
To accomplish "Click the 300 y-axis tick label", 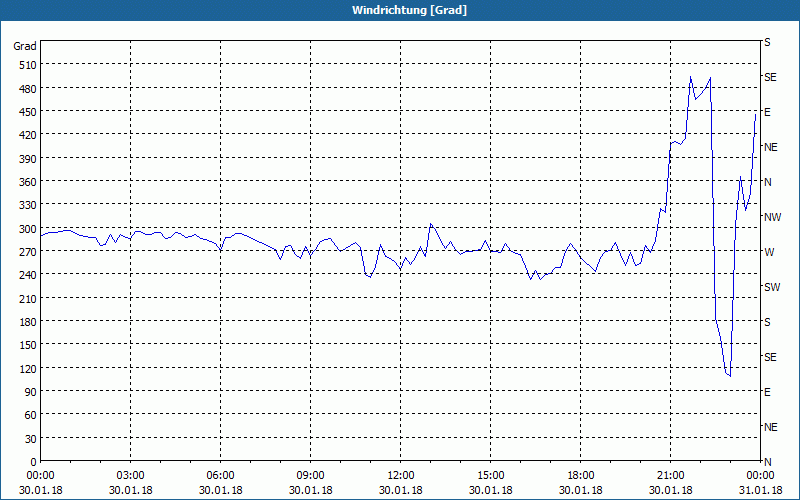I will (x=28, y=229).
